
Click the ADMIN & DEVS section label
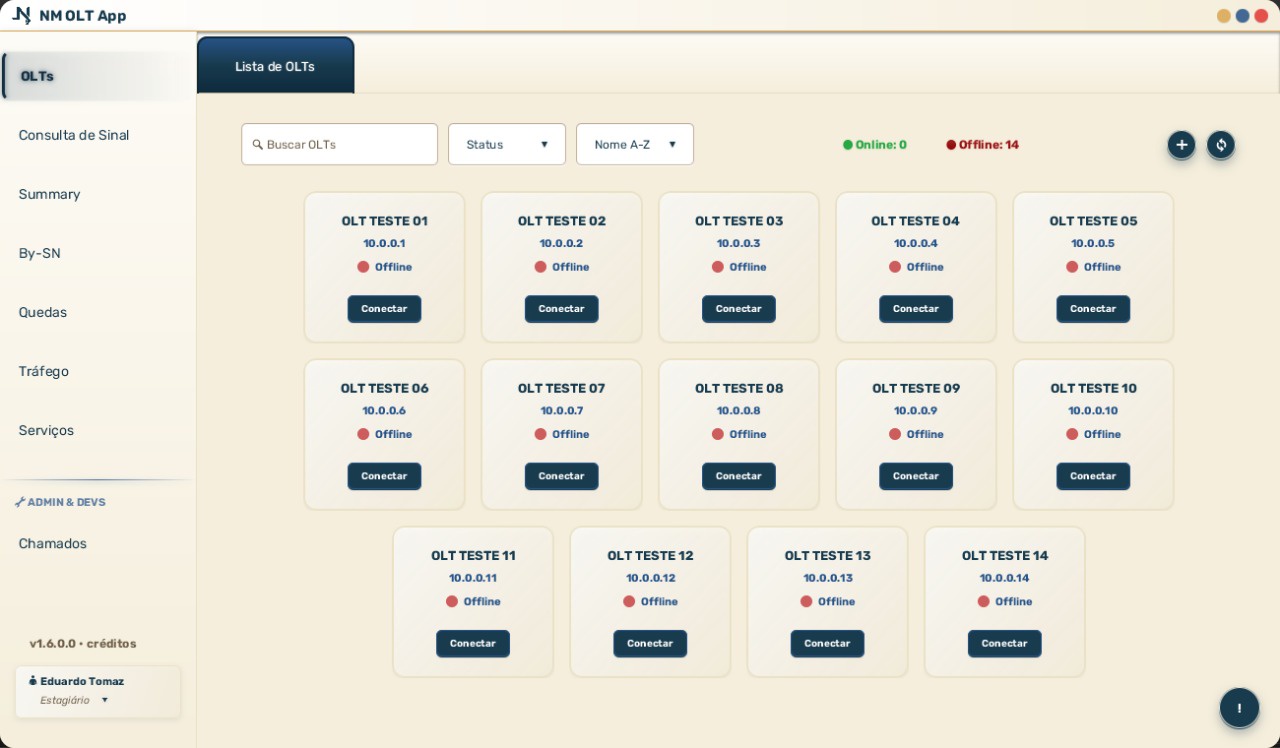(x=66, y=502)
